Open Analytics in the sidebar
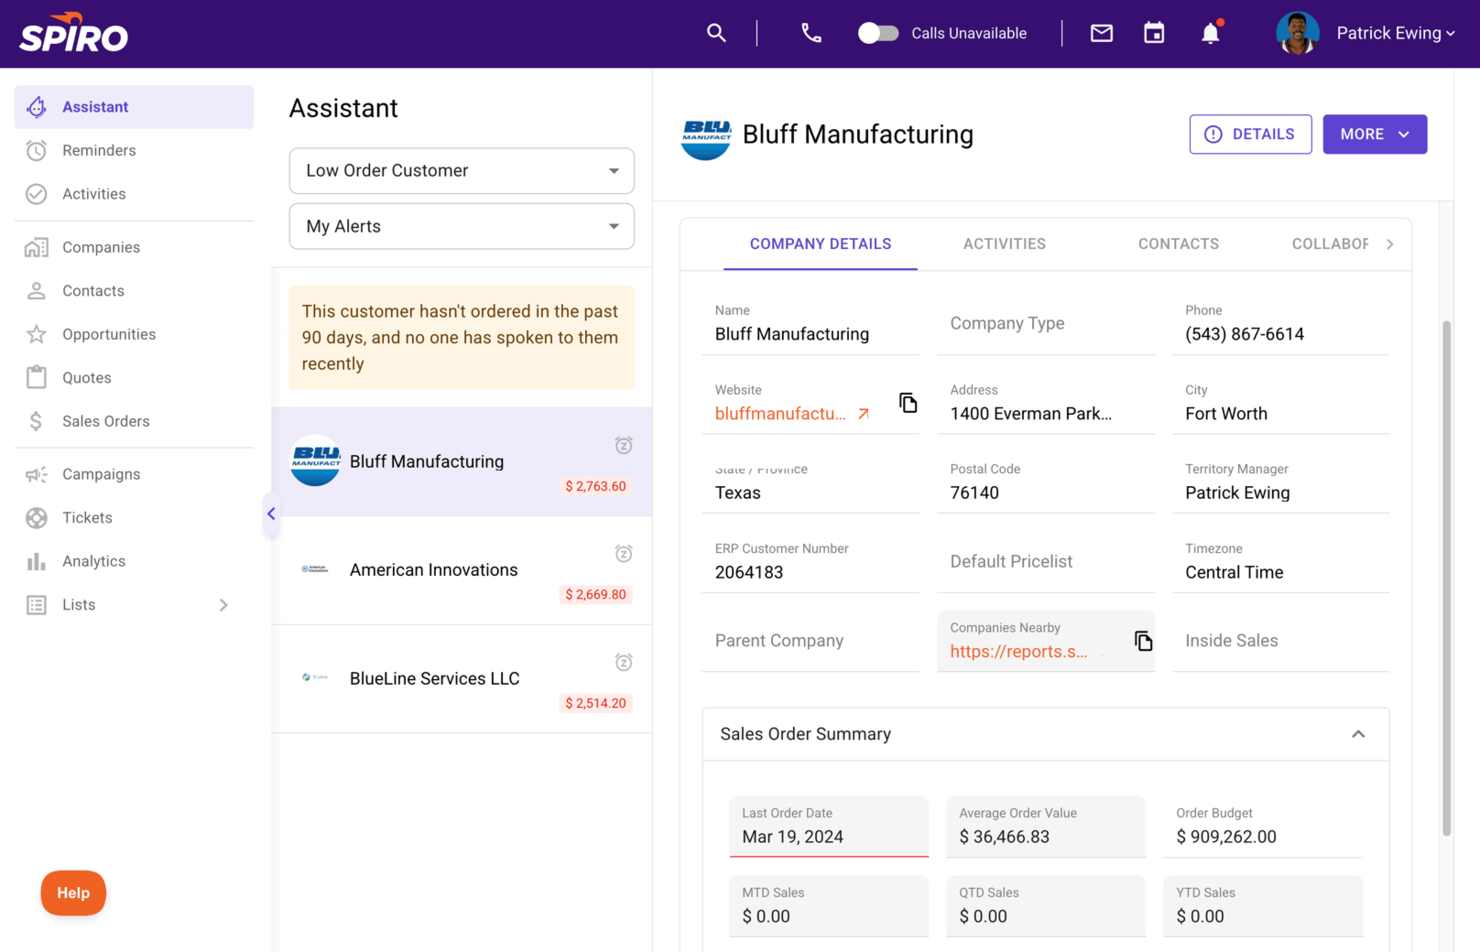 pyautogui.click(x=134, y=561)
